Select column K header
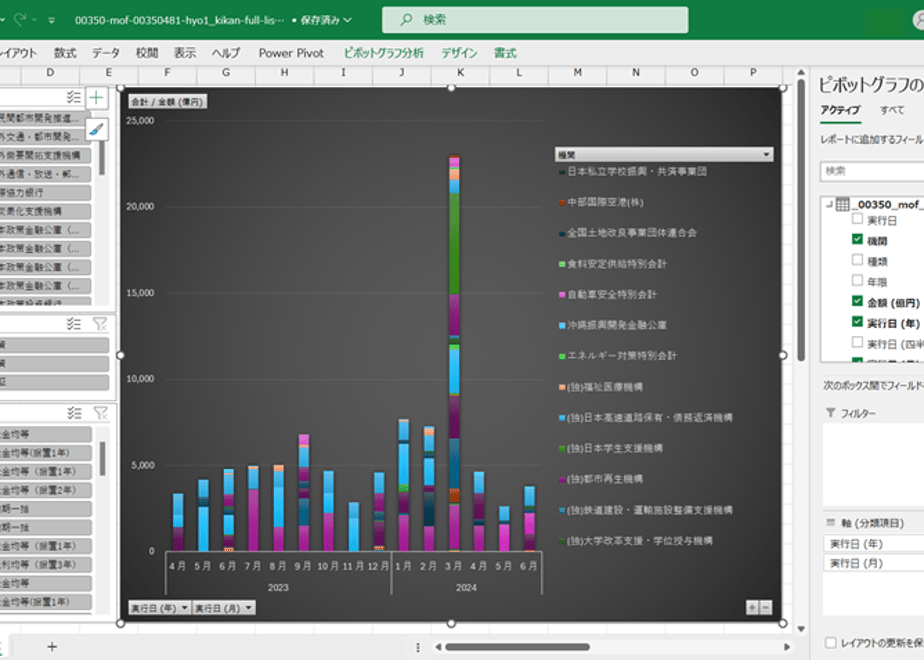924x660 pixels. (460, 72)
